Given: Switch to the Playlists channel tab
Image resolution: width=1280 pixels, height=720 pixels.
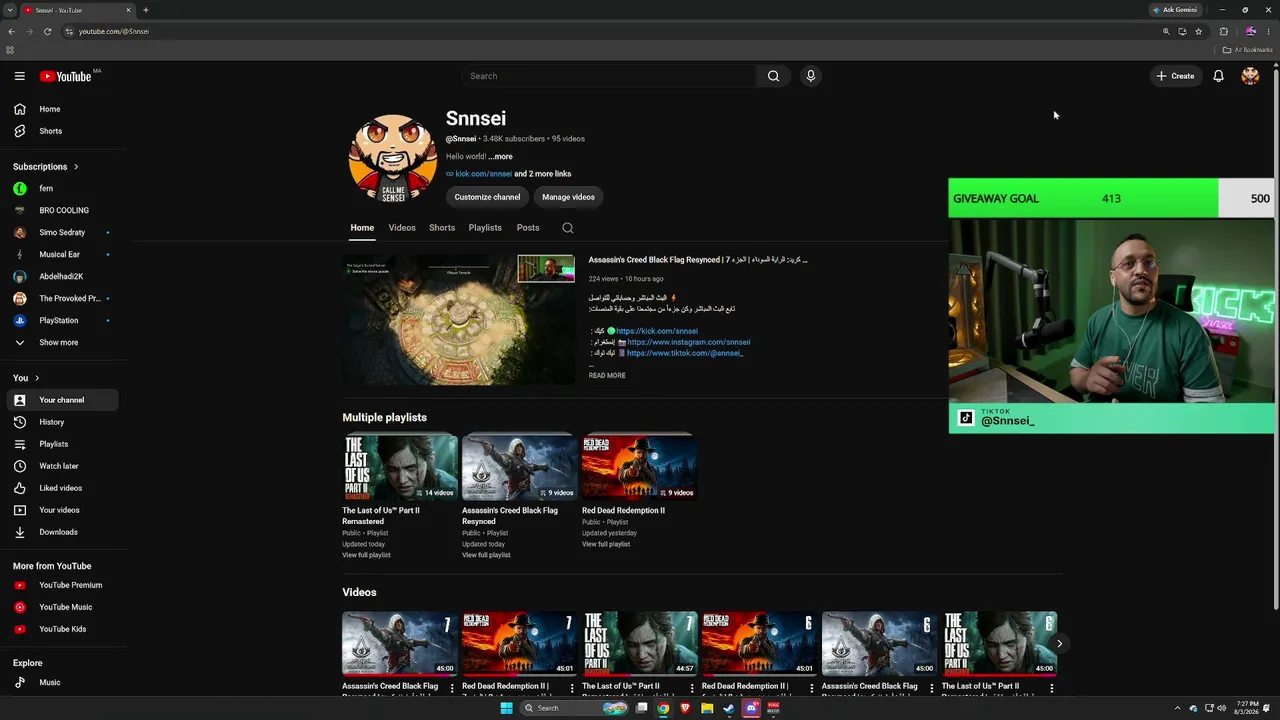Looking at the screenshot, I should [485, 228].
